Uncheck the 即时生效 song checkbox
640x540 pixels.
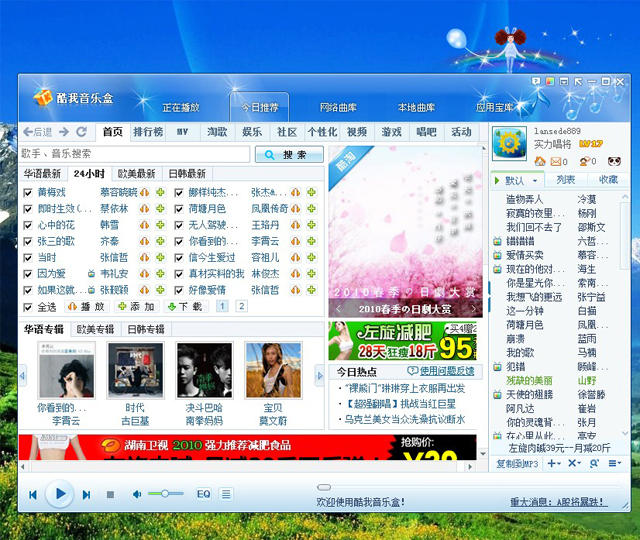pos(28,209)
